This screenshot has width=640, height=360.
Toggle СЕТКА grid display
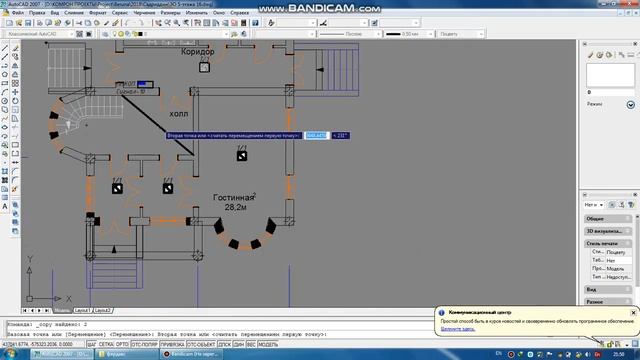click(106, 344)
